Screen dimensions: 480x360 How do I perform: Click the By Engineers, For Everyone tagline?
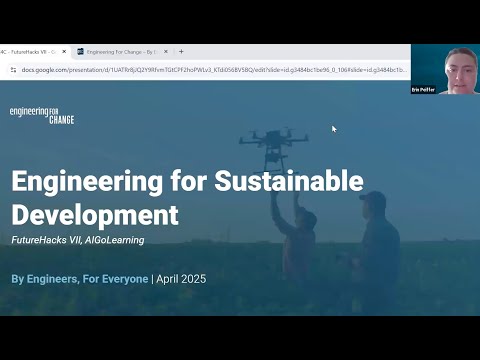coord(80,279)
